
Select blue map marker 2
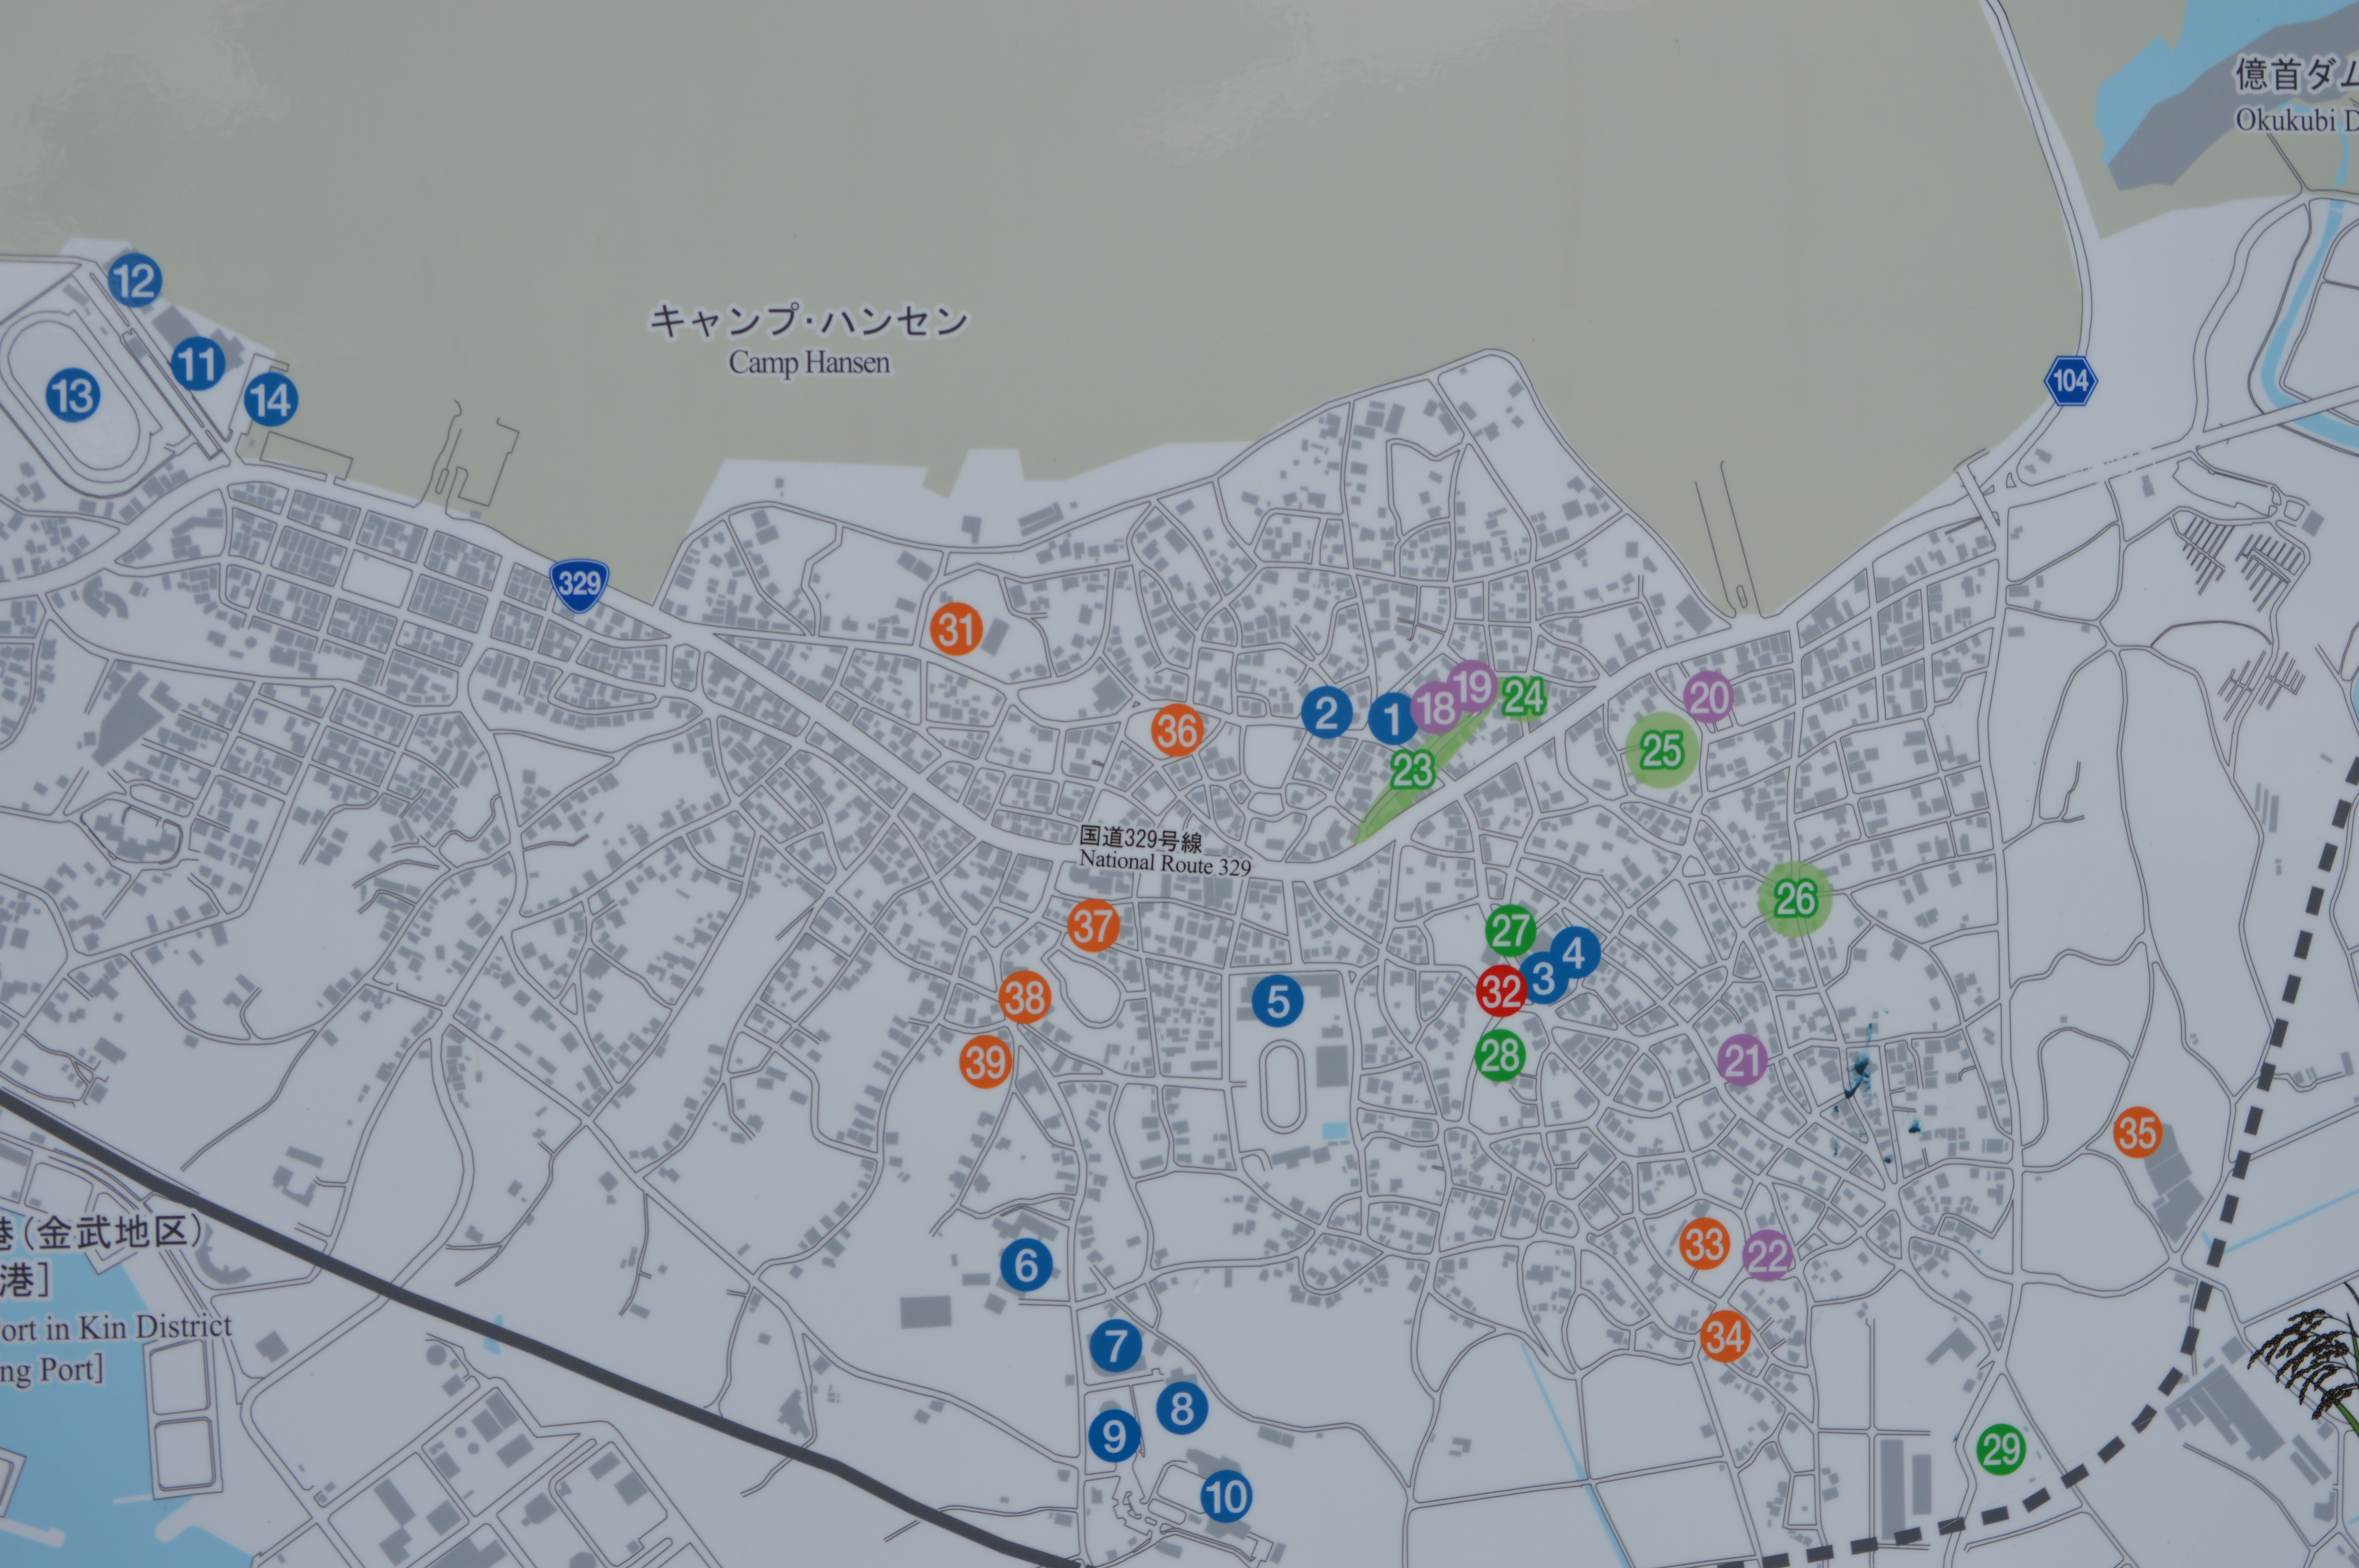1327,713
